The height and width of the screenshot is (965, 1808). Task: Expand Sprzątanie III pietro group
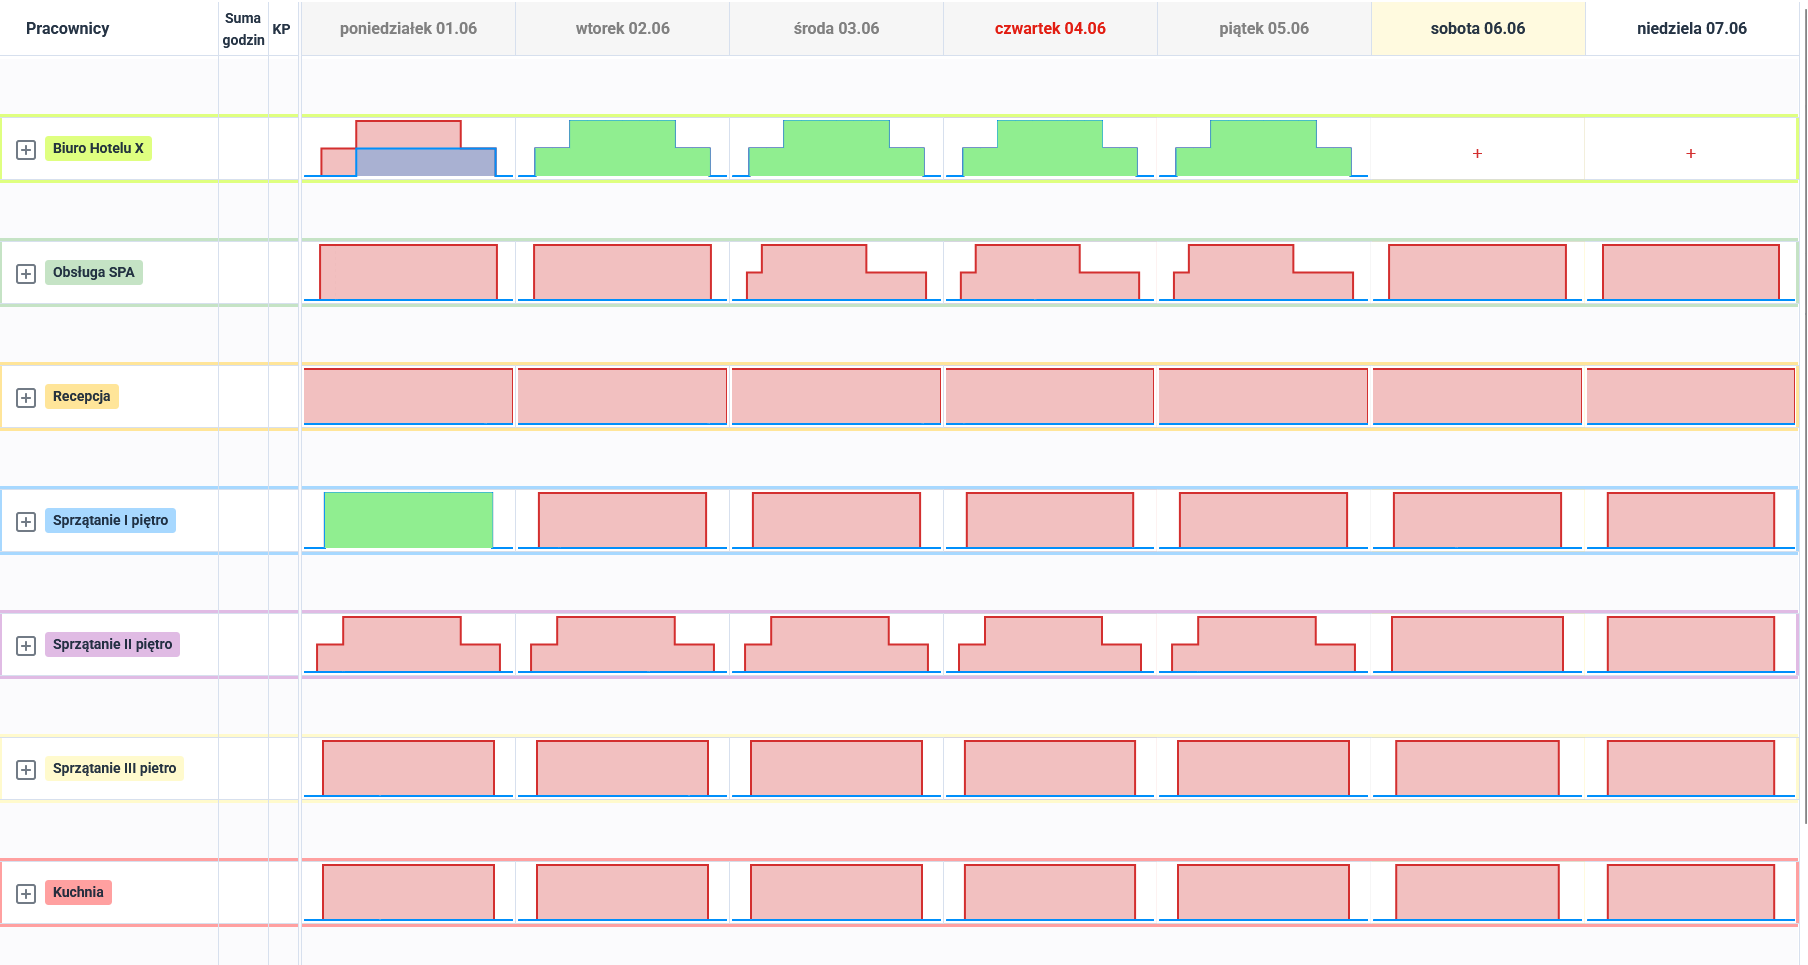[26, 769]
